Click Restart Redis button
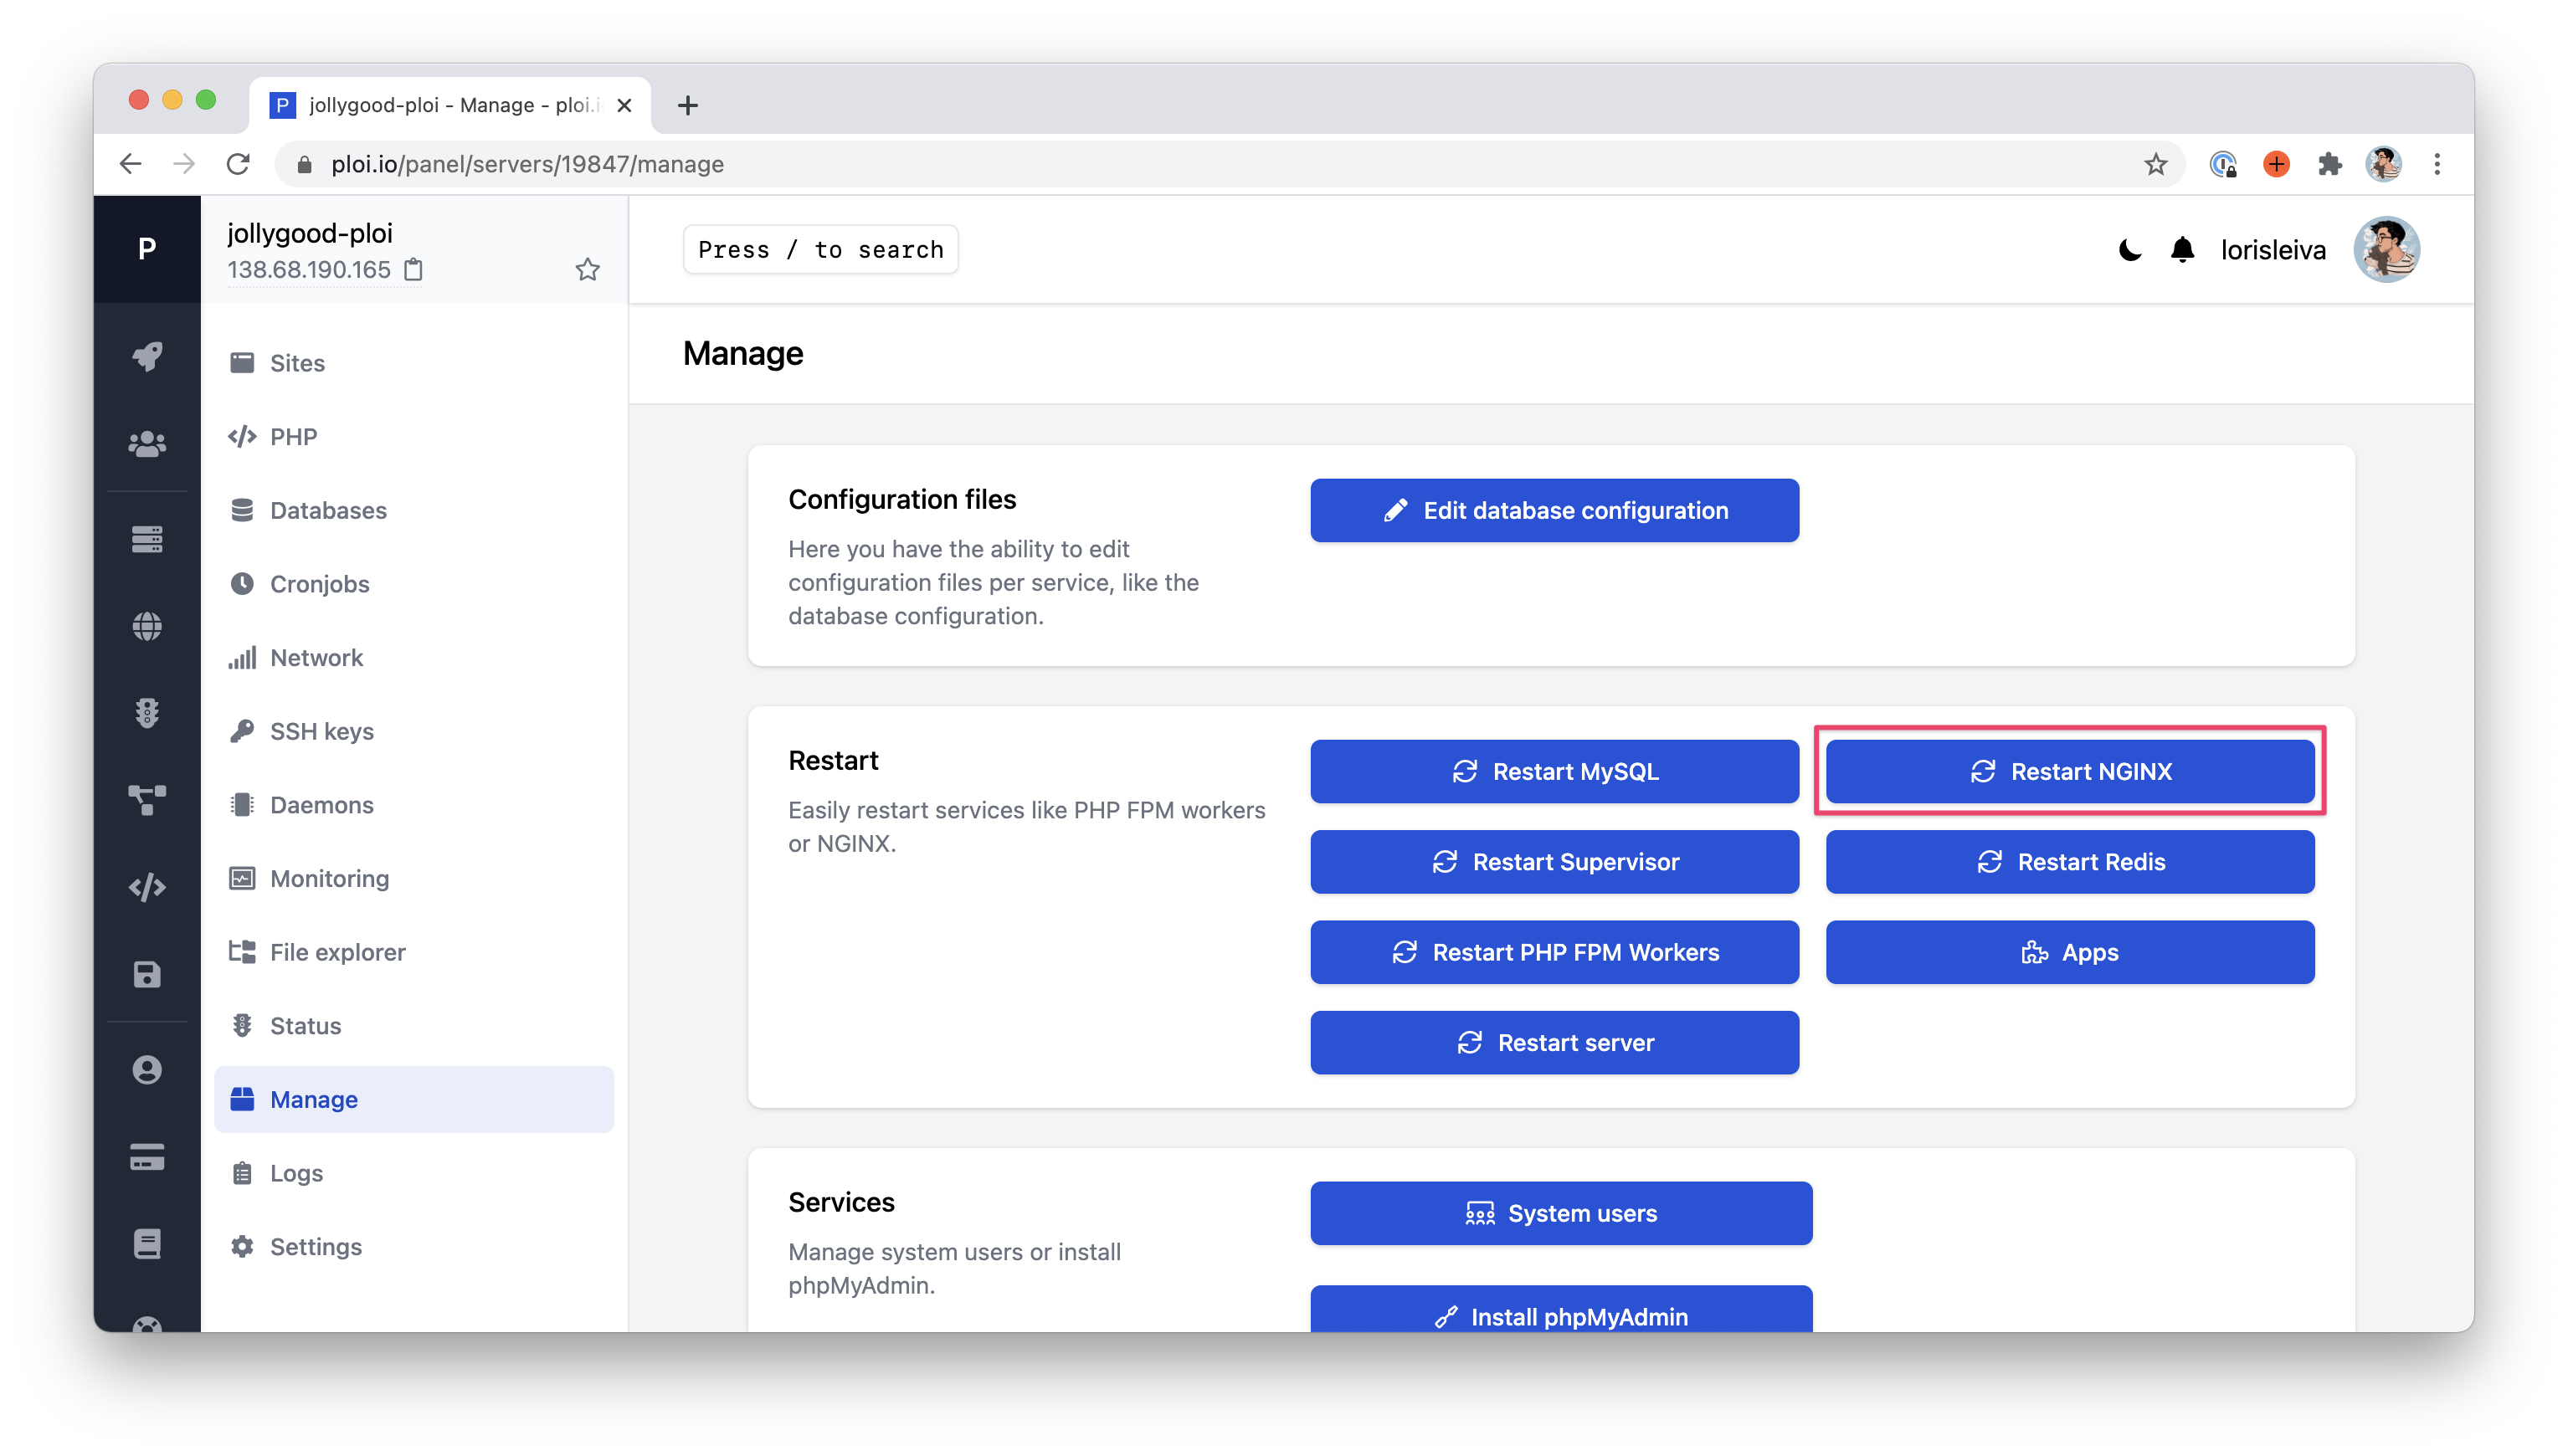 pyautogui.click(x=2070, y=862)
